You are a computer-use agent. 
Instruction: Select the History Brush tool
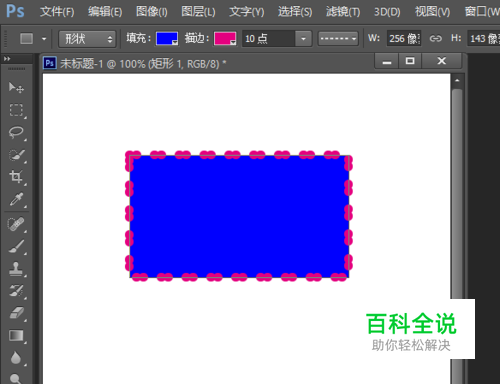pos(16,291)
